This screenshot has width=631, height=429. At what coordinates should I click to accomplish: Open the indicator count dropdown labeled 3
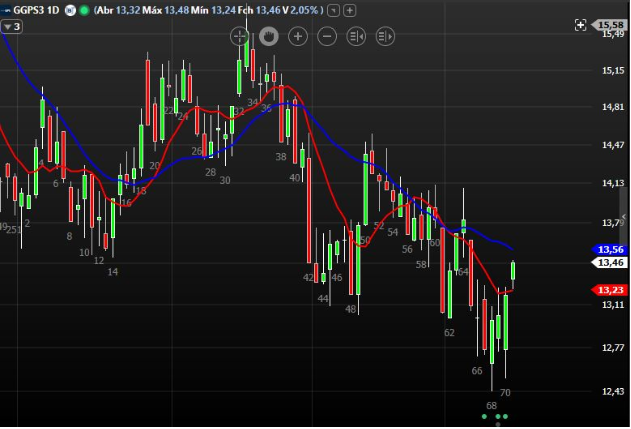coord(12,27)
